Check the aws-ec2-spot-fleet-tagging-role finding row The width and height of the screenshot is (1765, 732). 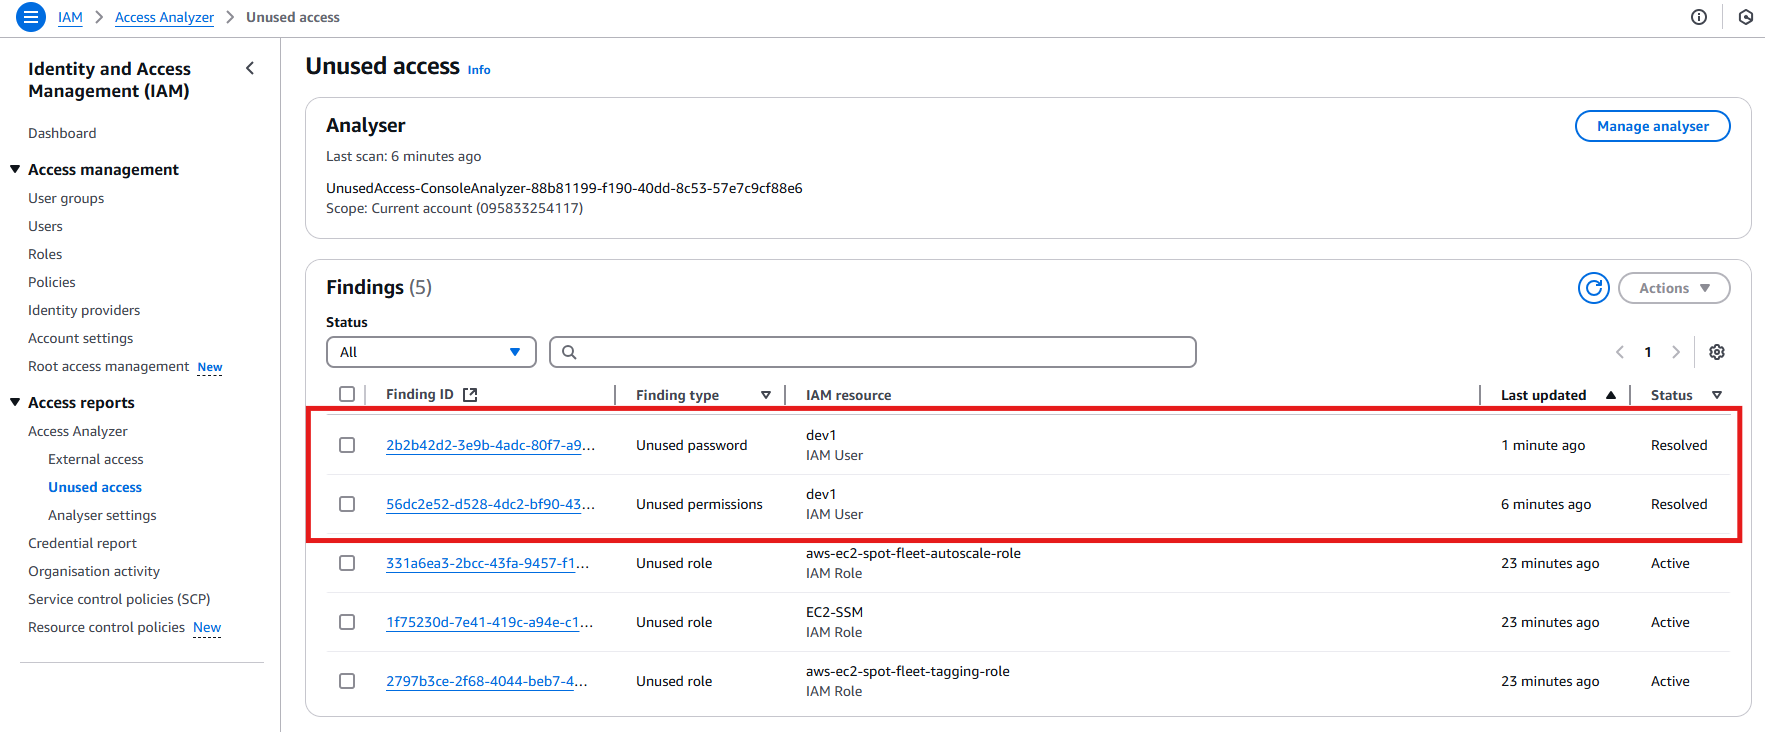point(347,681)
